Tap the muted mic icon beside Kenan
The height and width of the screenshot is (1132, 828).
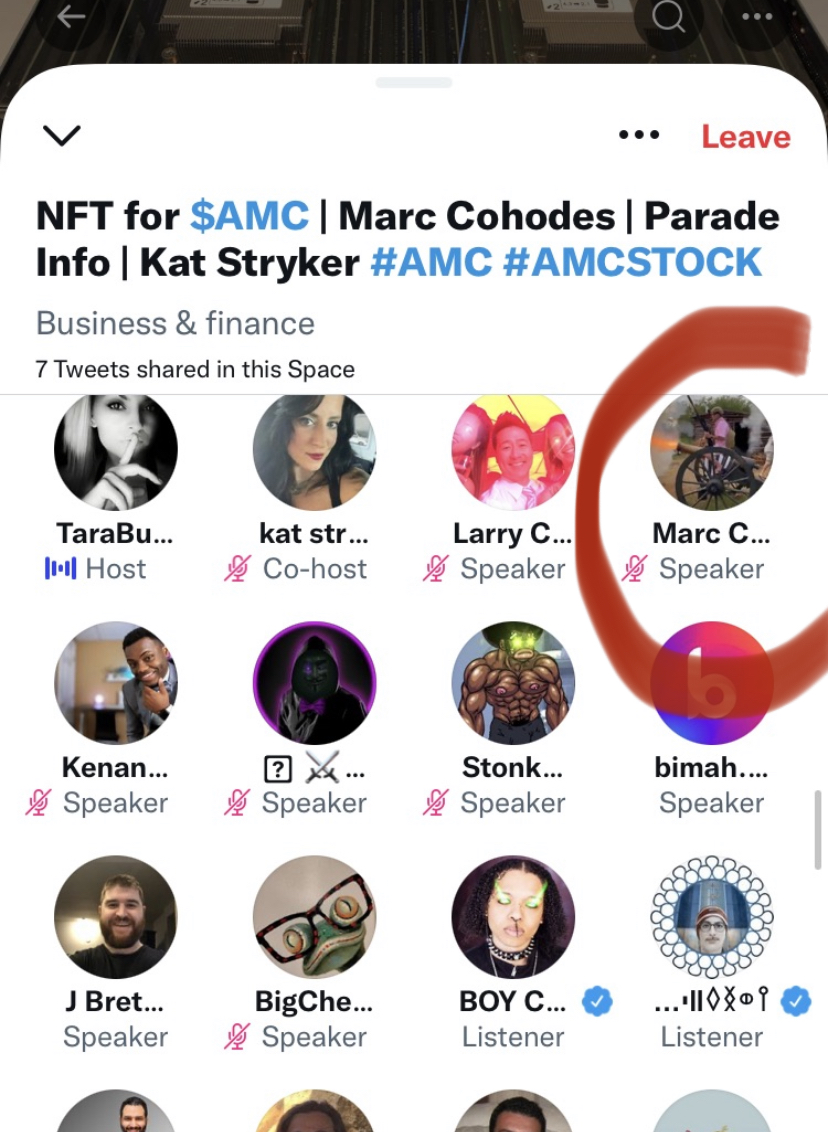coord(38,803)
